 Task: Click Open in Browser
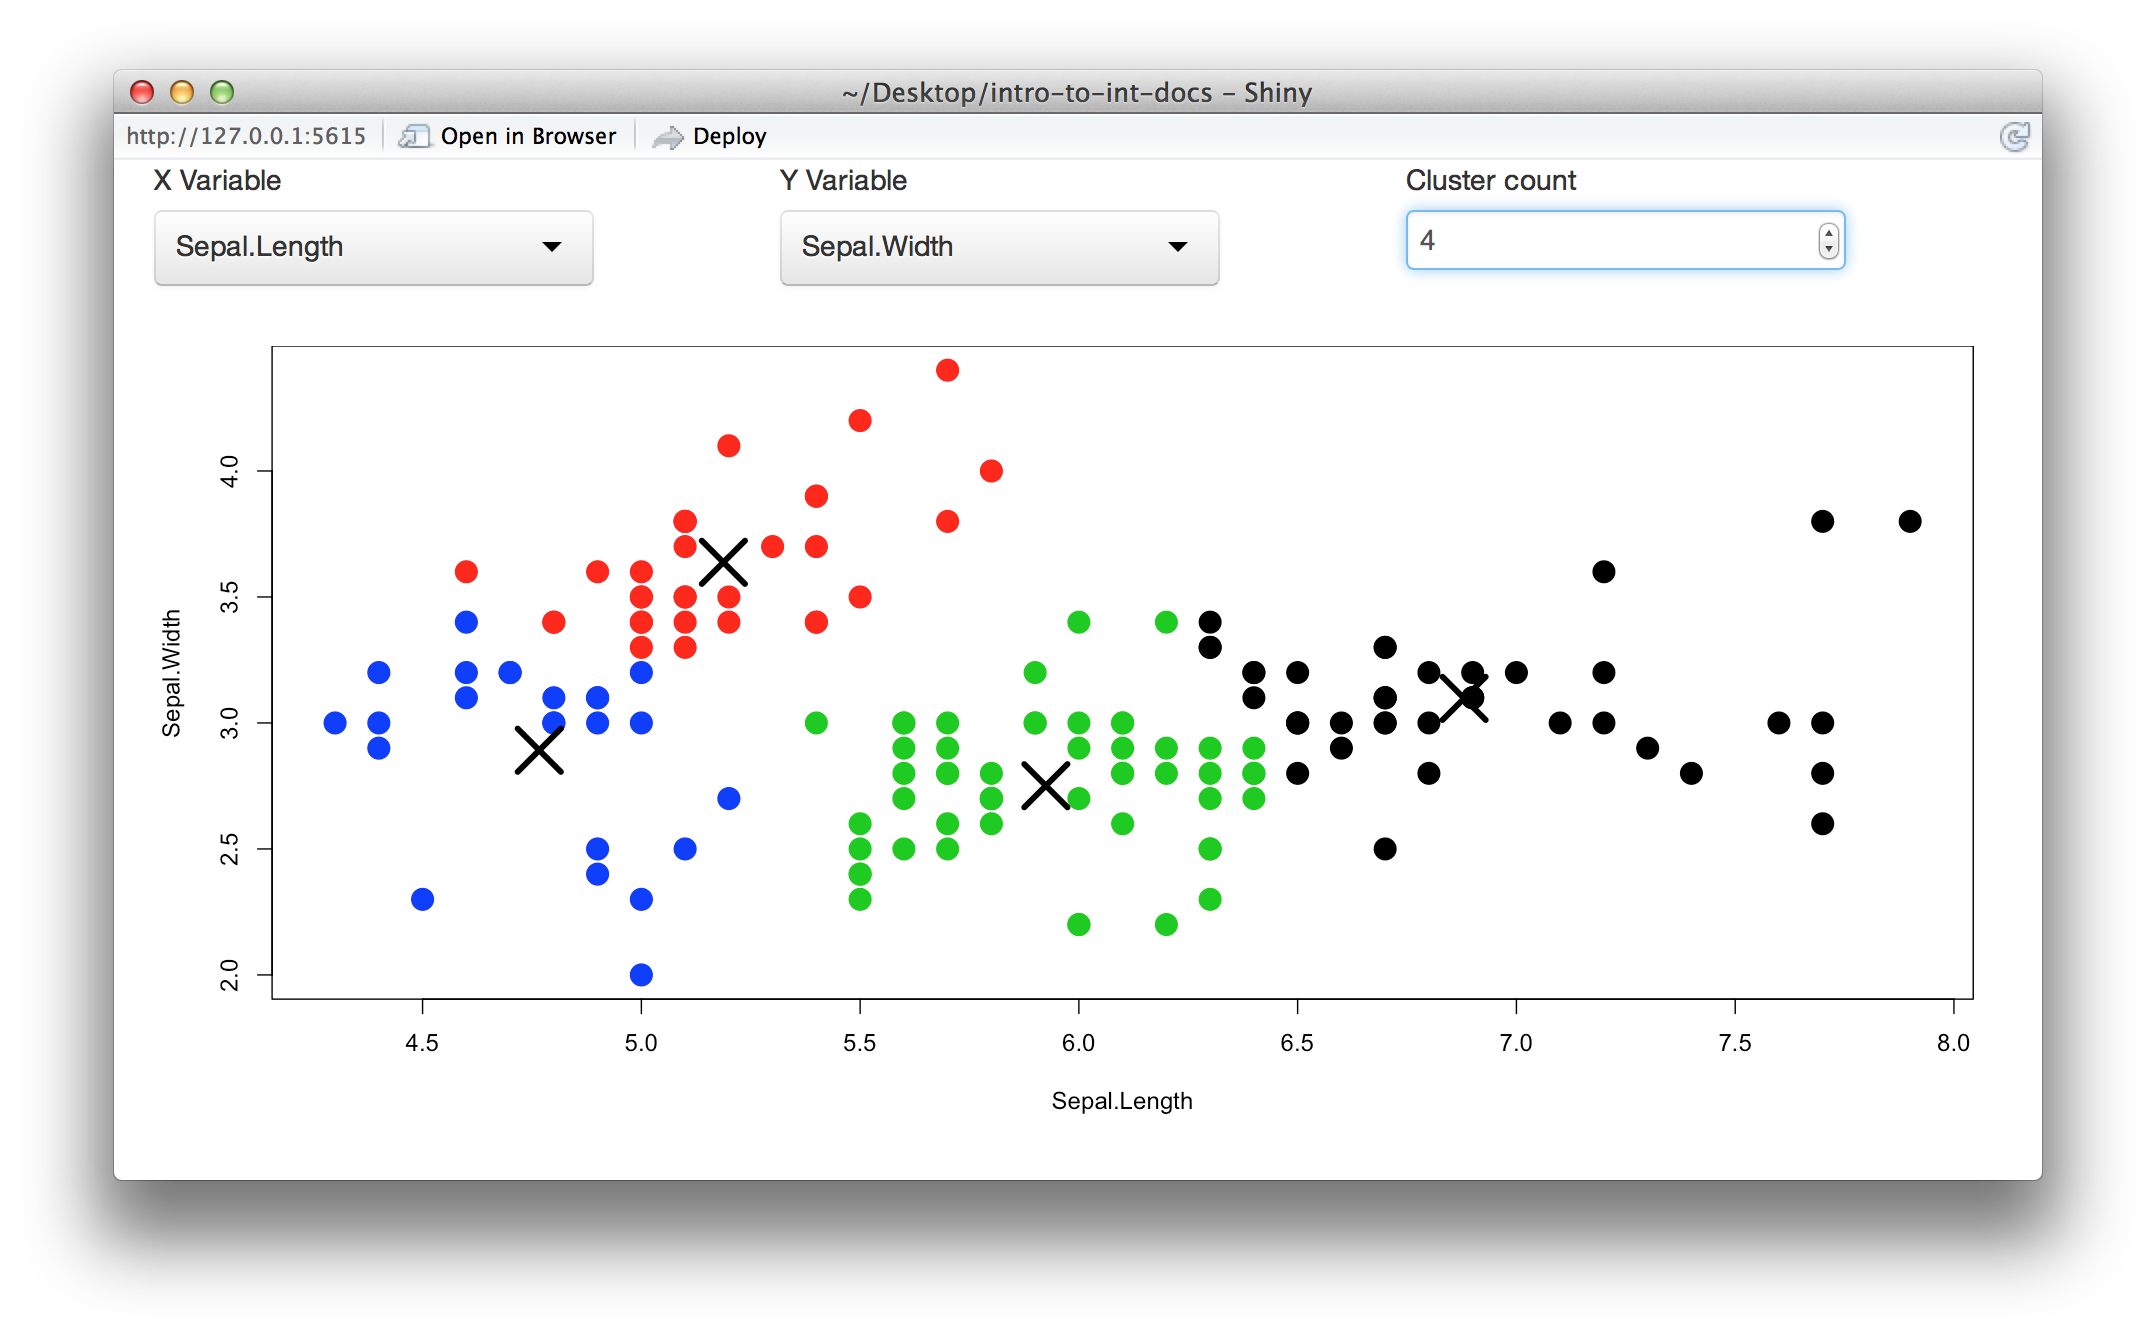[528, 135]
